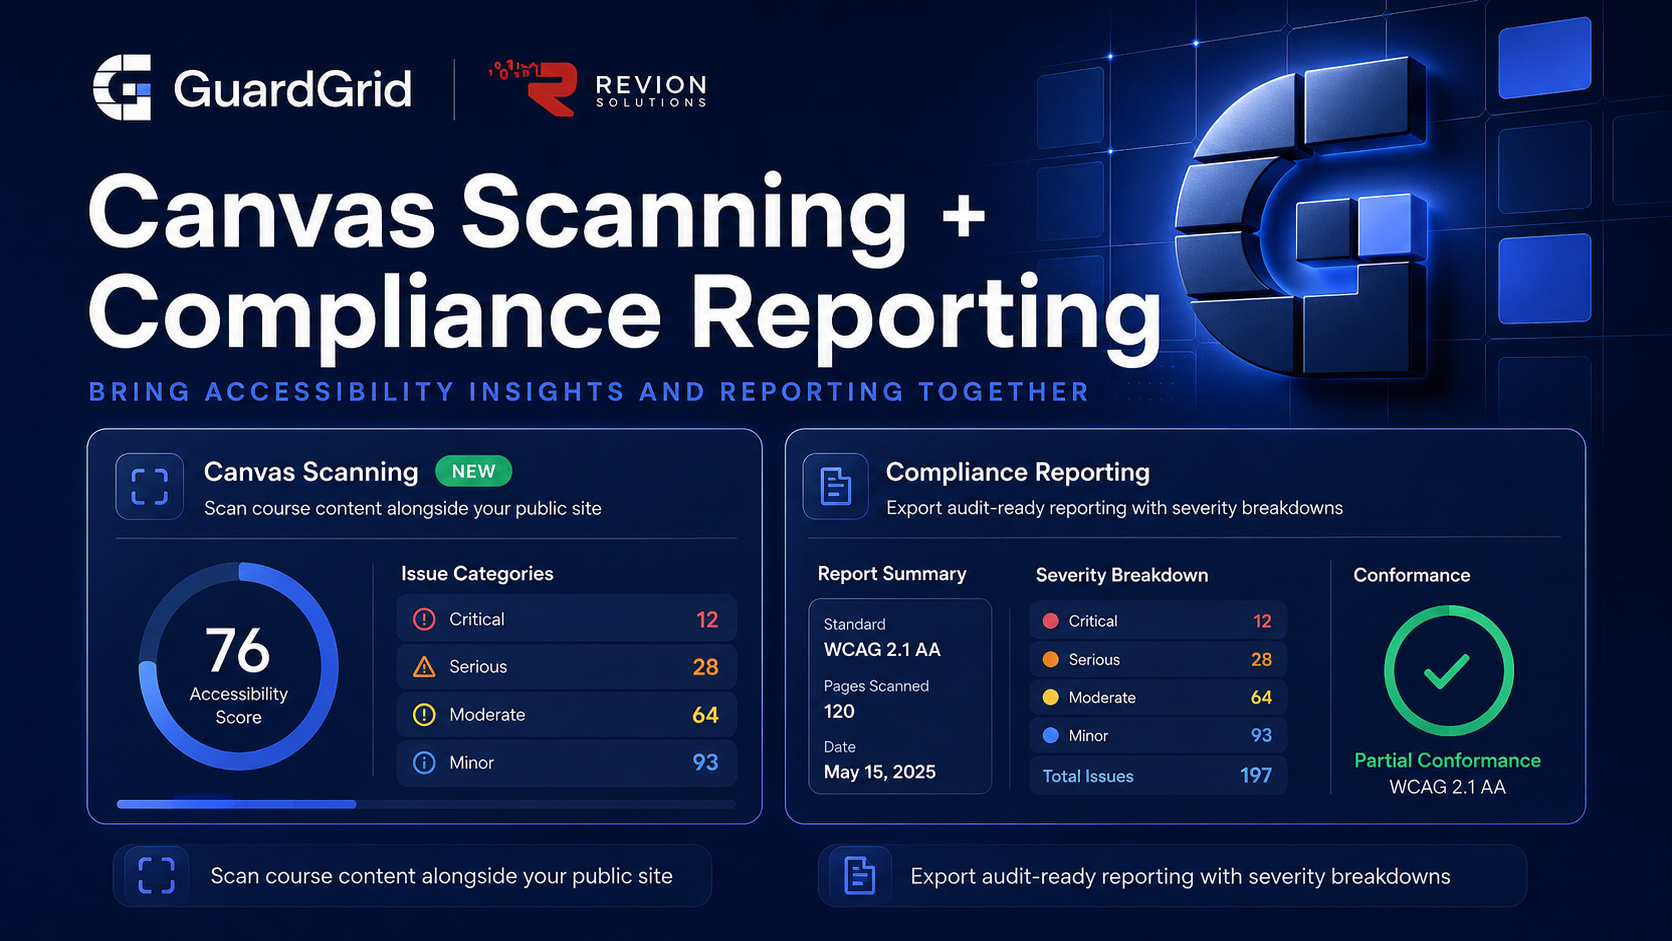Click the Moderate row in Severity Breakdown
Image resolution: width=1672 pixels, height=941 pixels.
[x=1158, y=697]
